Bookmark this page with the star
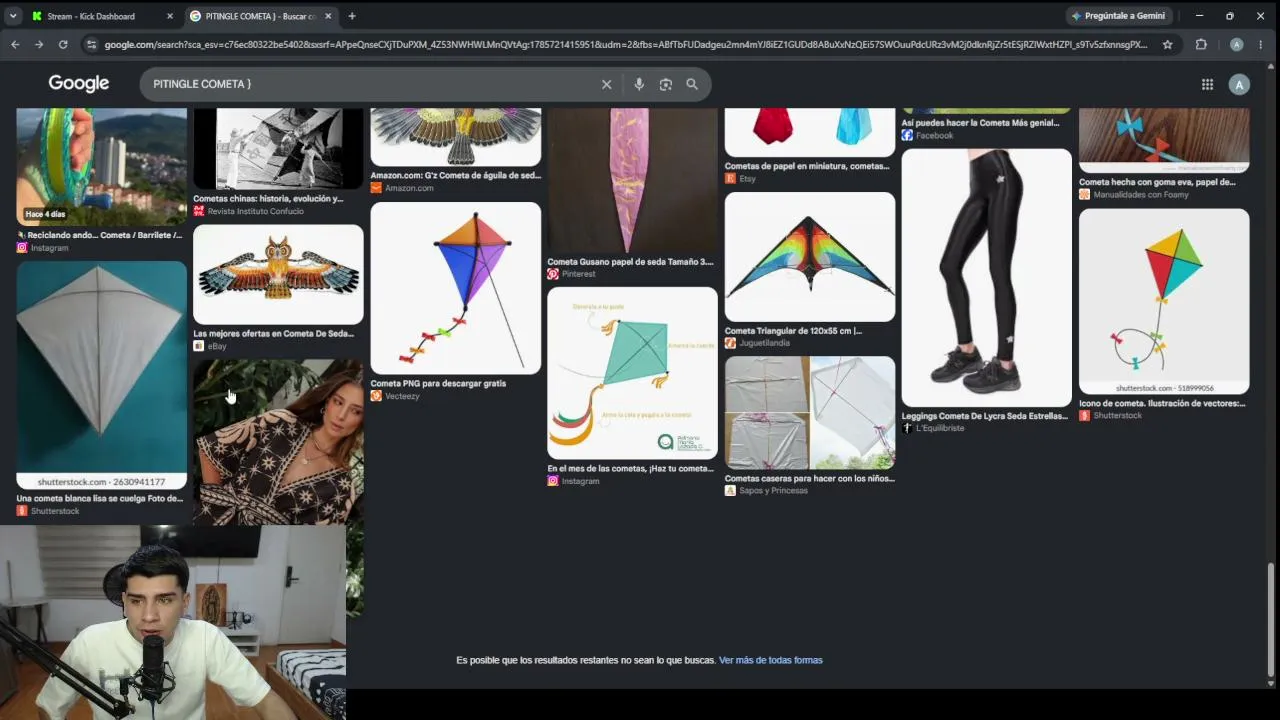Screen dimensions: 1280x720 point(1167,44)
